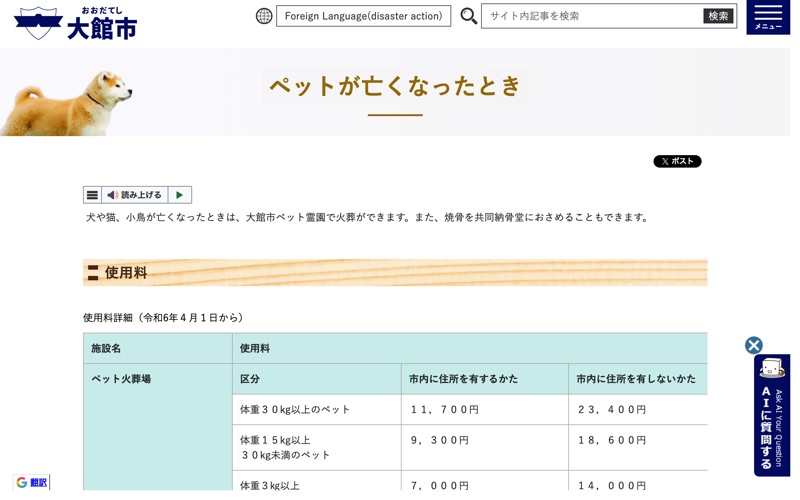This screenshot has width=800, height=500.
Task: Select the 使用料詳細（令和6年4月1日から） text
Action: 164,317
